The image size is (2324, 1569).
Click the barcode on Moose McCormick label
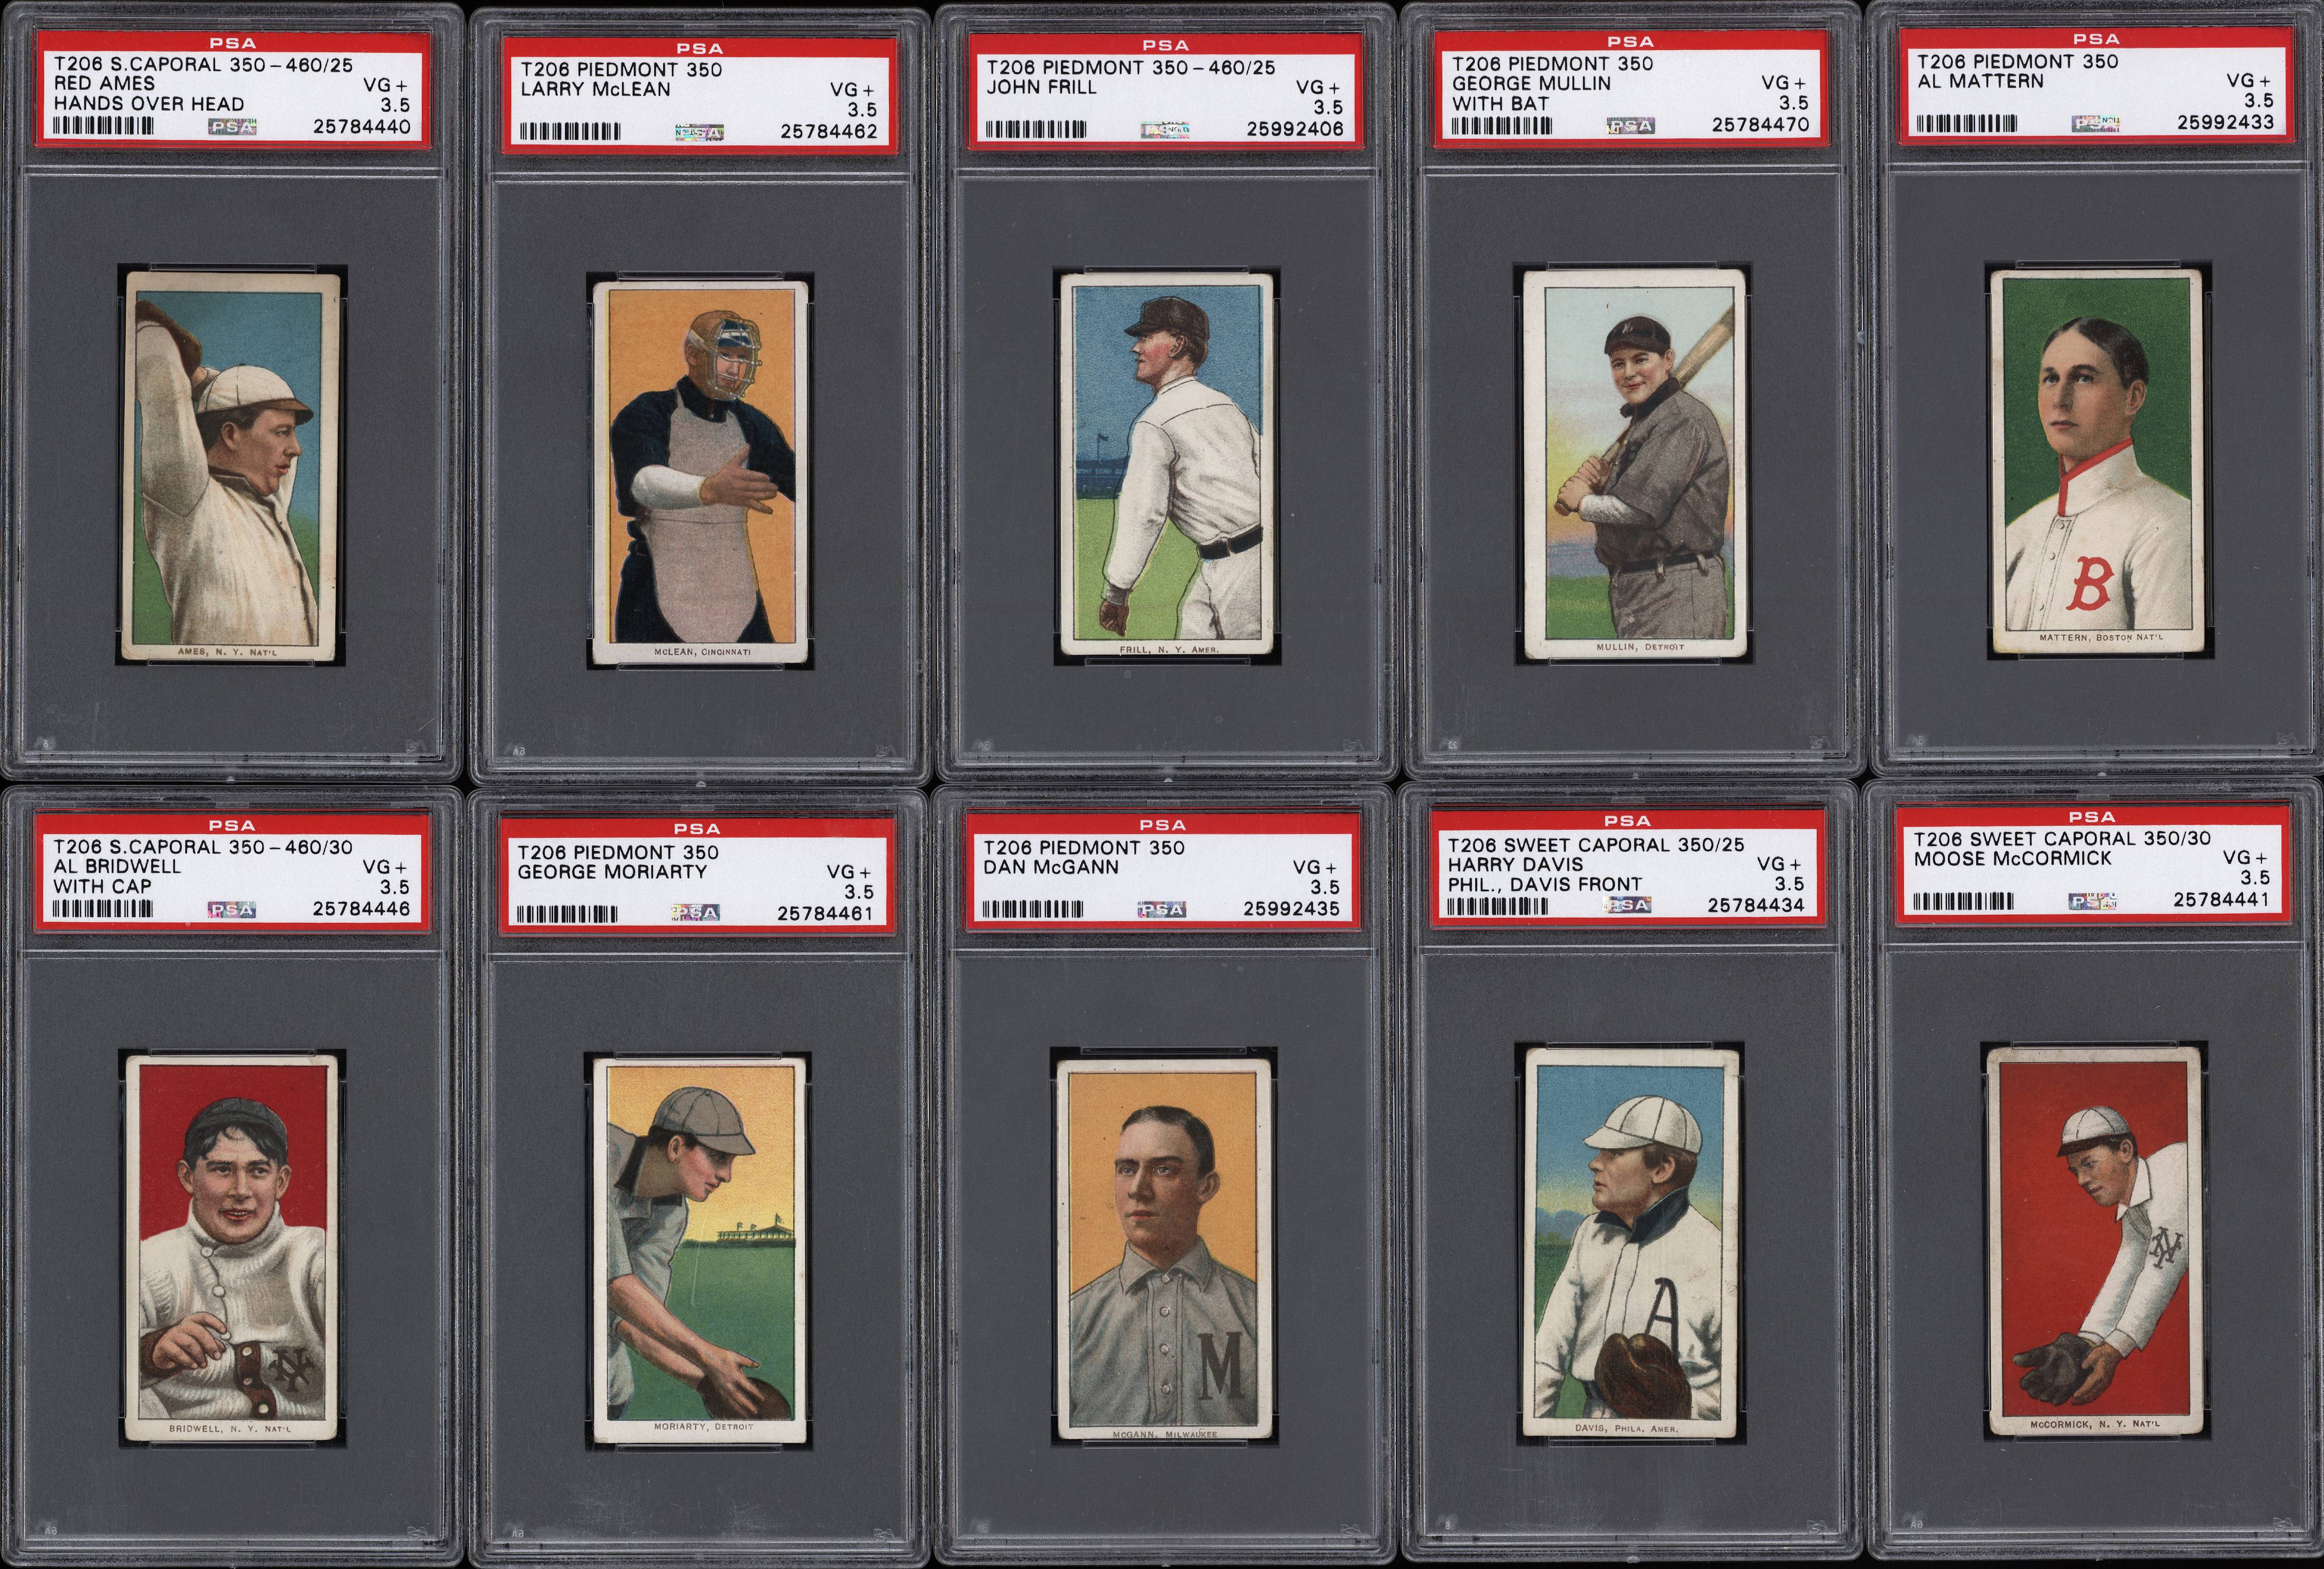(1964, 901)
